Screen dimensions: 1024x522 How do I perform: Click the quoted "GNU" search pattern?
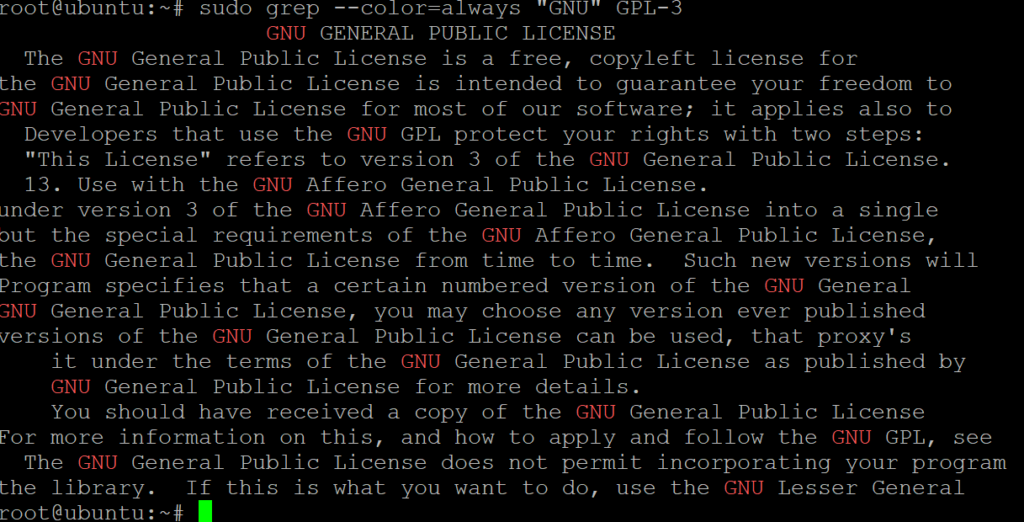point(568,9)
